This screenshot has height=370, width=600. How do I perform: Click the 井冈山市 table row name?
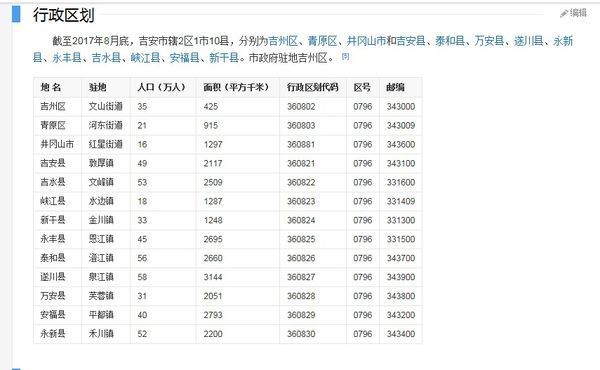click(57, 144)
